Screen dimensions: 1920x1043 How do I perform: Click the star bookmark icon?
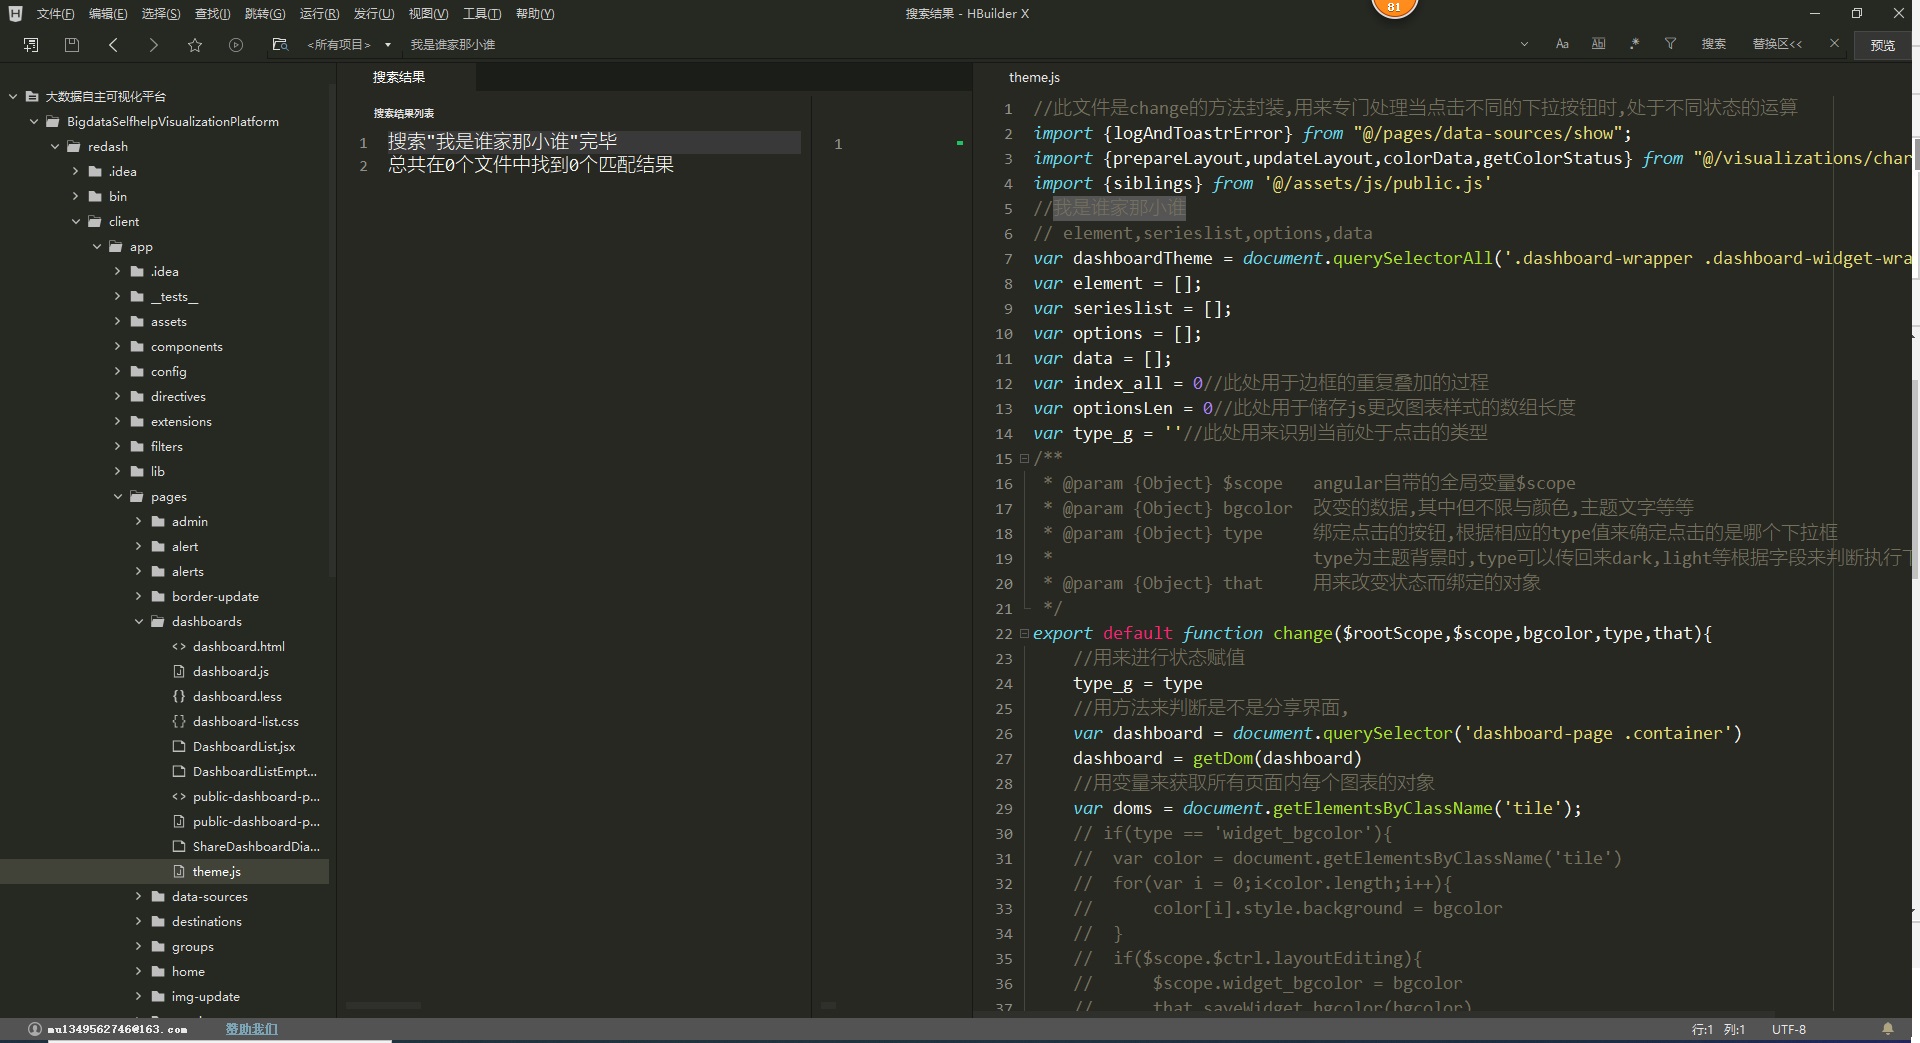[x=195, y=45]
